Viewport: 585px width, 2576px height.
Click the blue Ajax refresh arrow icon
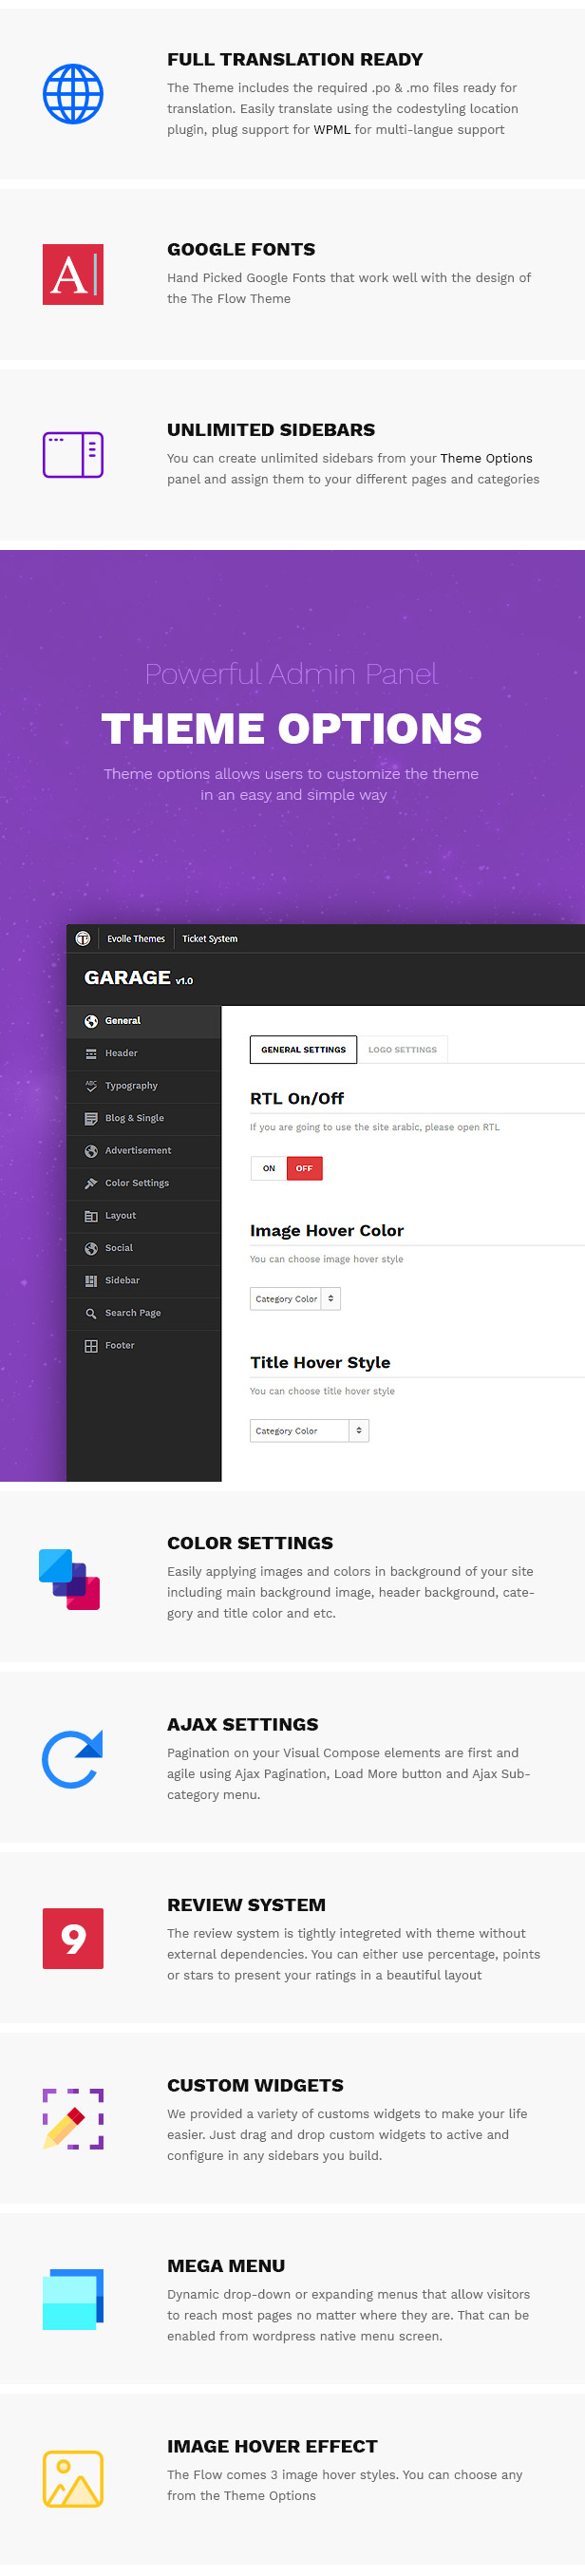[x=73, y=1759]
